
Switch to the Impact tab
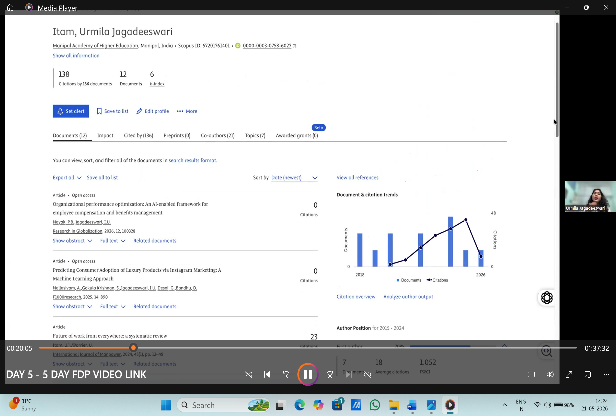pos(105,135)
